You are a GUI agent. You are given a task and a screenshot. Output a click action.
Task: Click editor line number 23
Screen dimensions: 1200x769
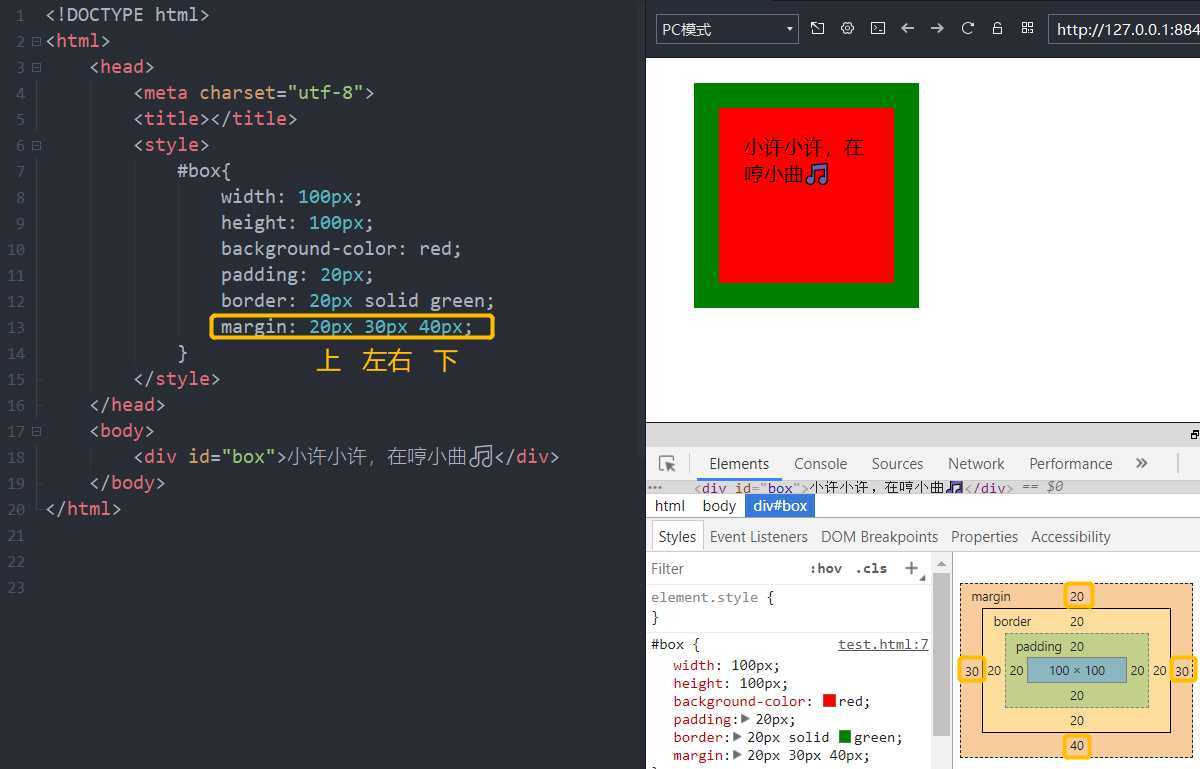coord(15,587)
